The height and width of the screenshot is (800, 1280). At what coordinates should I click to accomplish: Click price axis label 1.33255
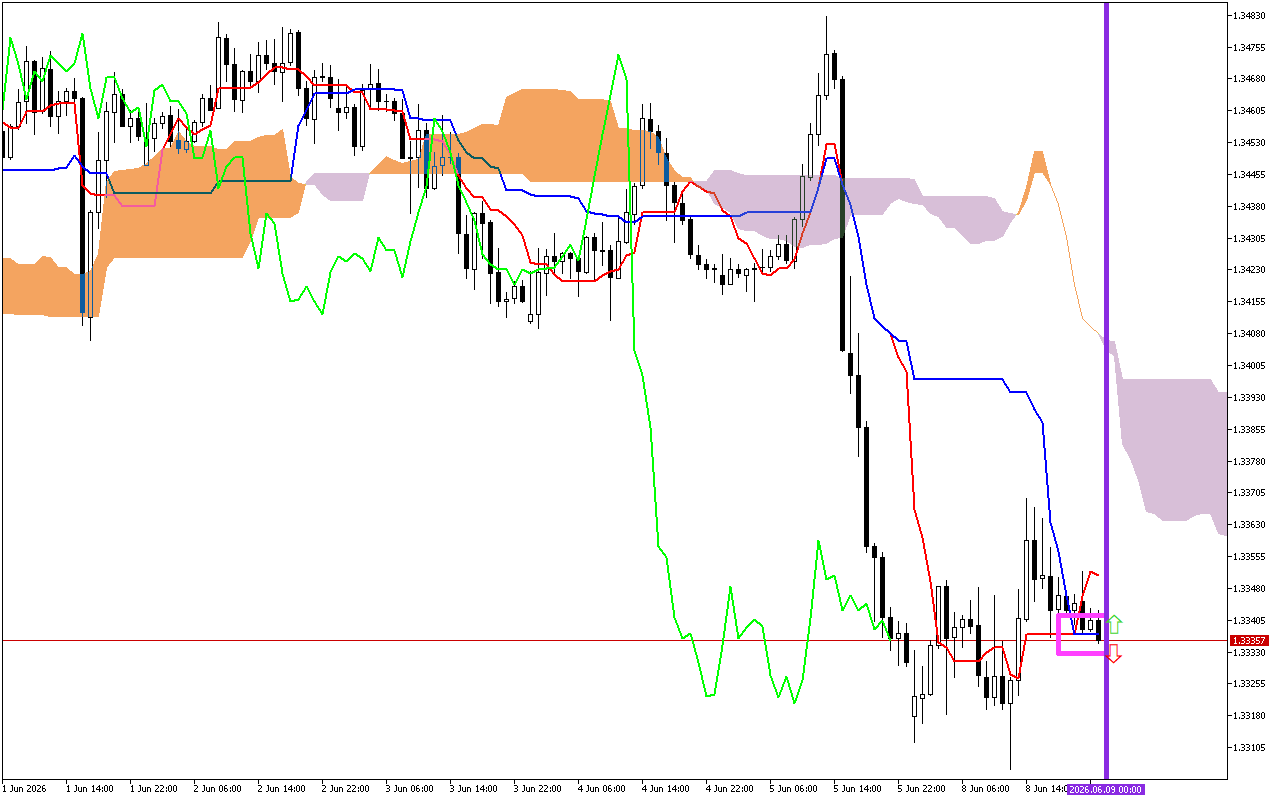point(1250,685)
